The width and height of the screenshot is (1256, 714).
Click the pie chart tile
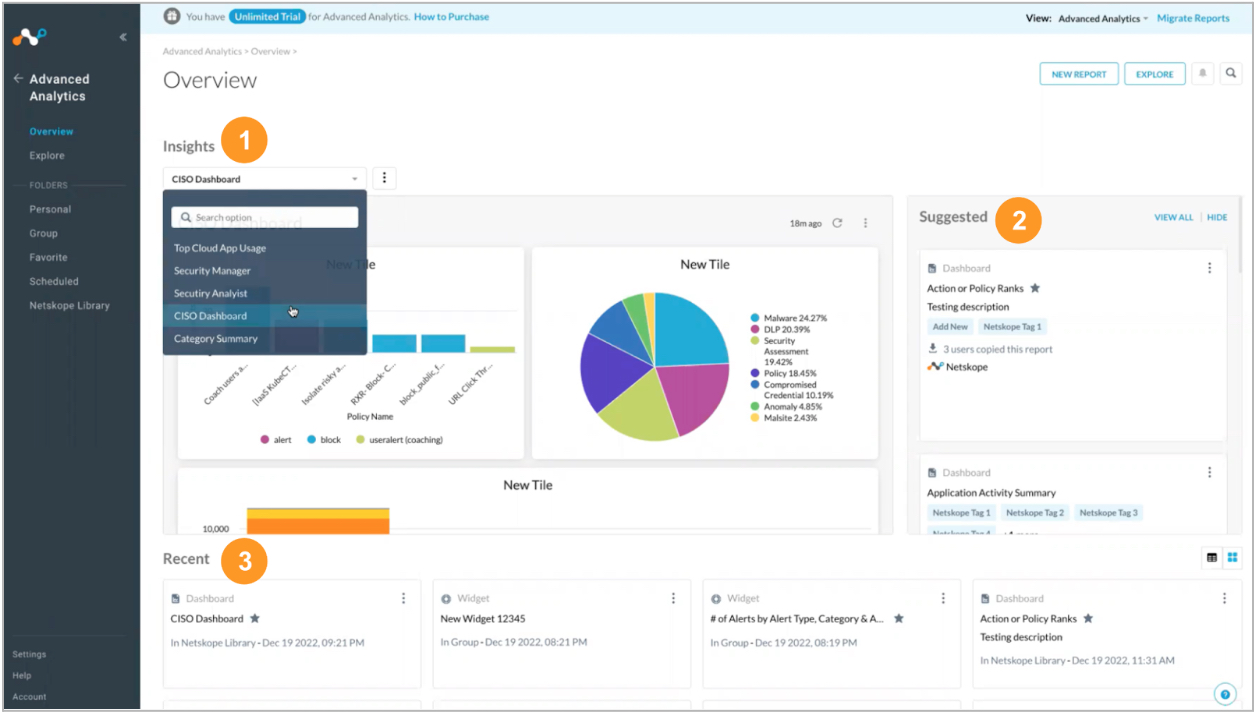[705, 353]
